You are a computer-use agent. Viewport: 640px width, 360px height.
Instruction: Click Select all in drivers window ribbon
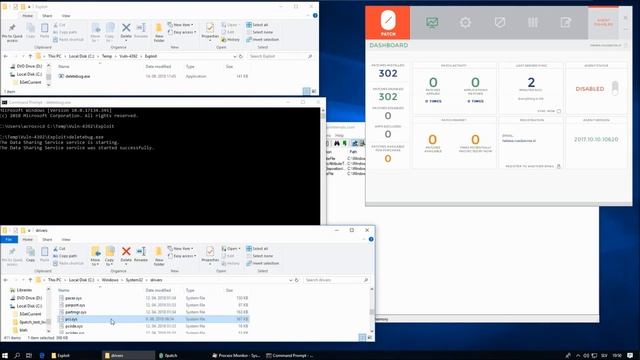click(257, 249)
